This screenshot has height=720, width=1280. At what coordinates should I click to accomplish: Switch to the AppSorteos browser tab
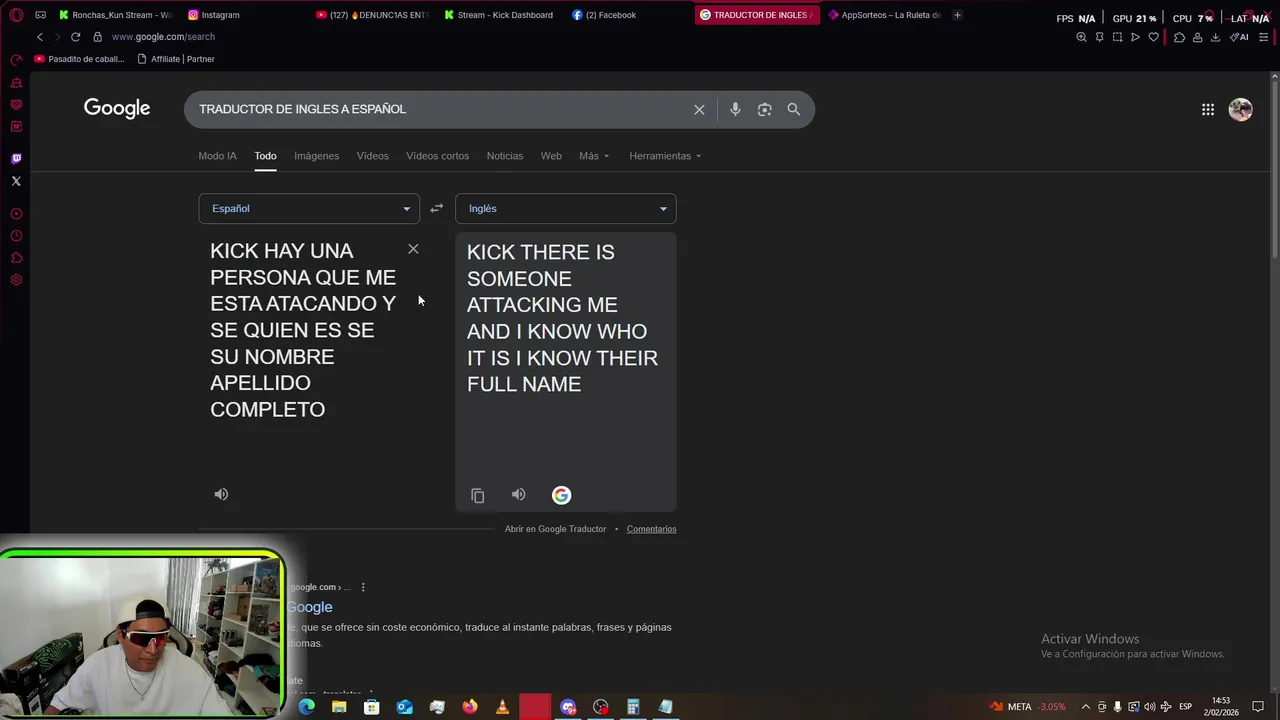(885, 15)
